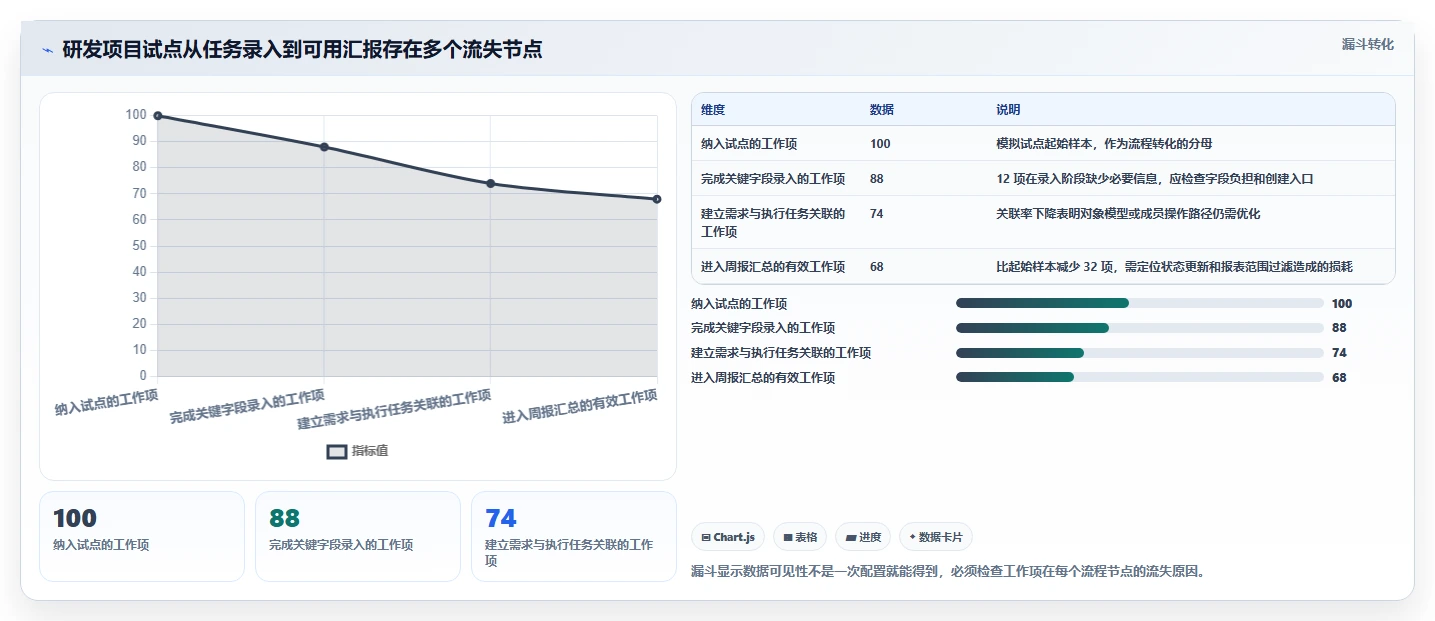Click the chart data point at value 100

coord(158,116)
